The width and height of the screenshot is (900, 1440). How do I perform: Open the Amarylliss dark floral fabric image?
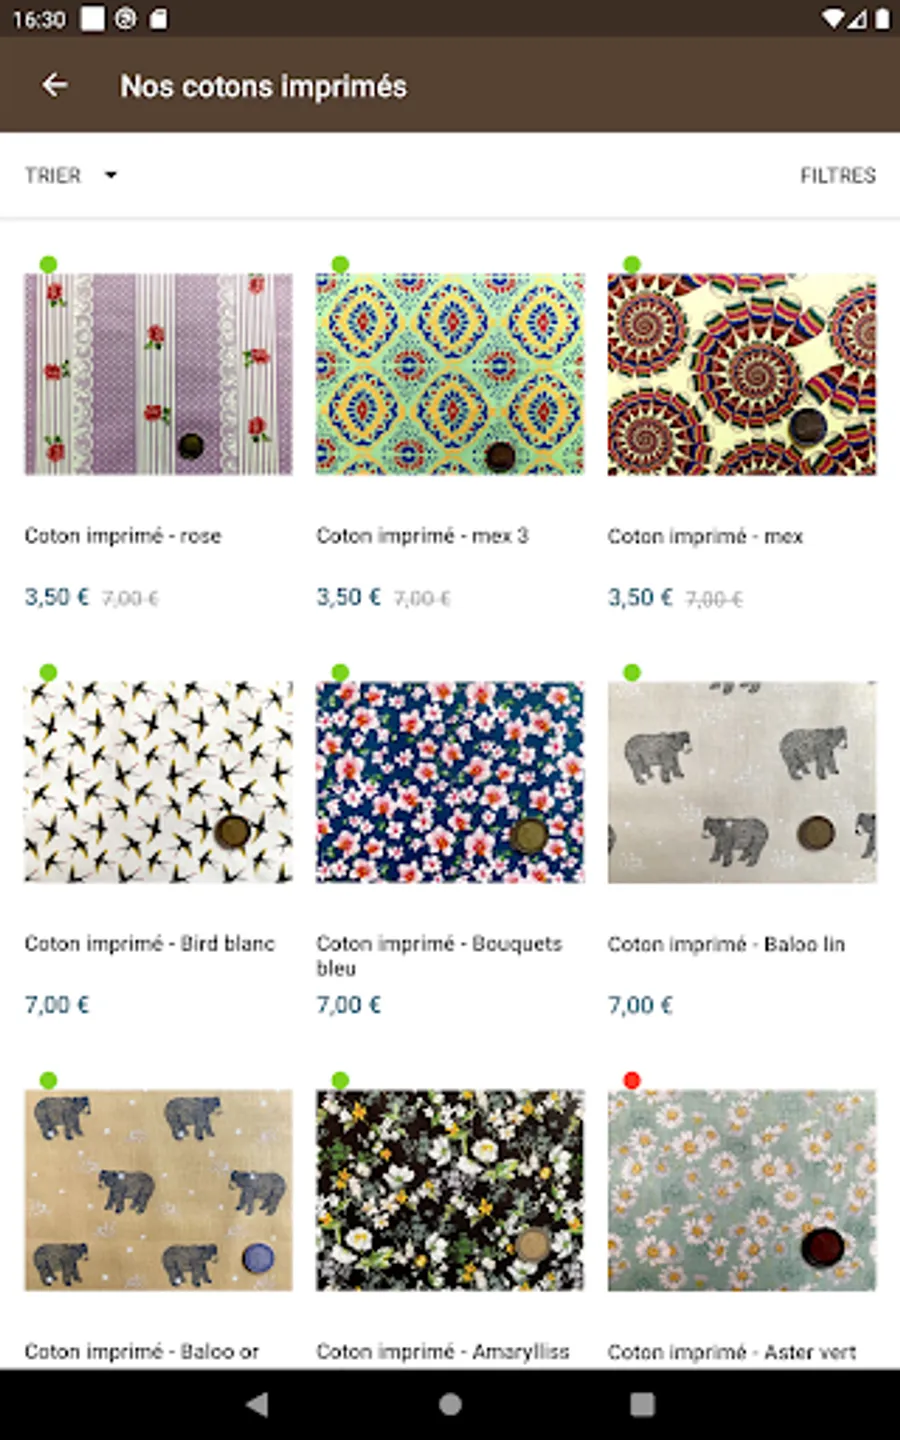click(450, 1190)
